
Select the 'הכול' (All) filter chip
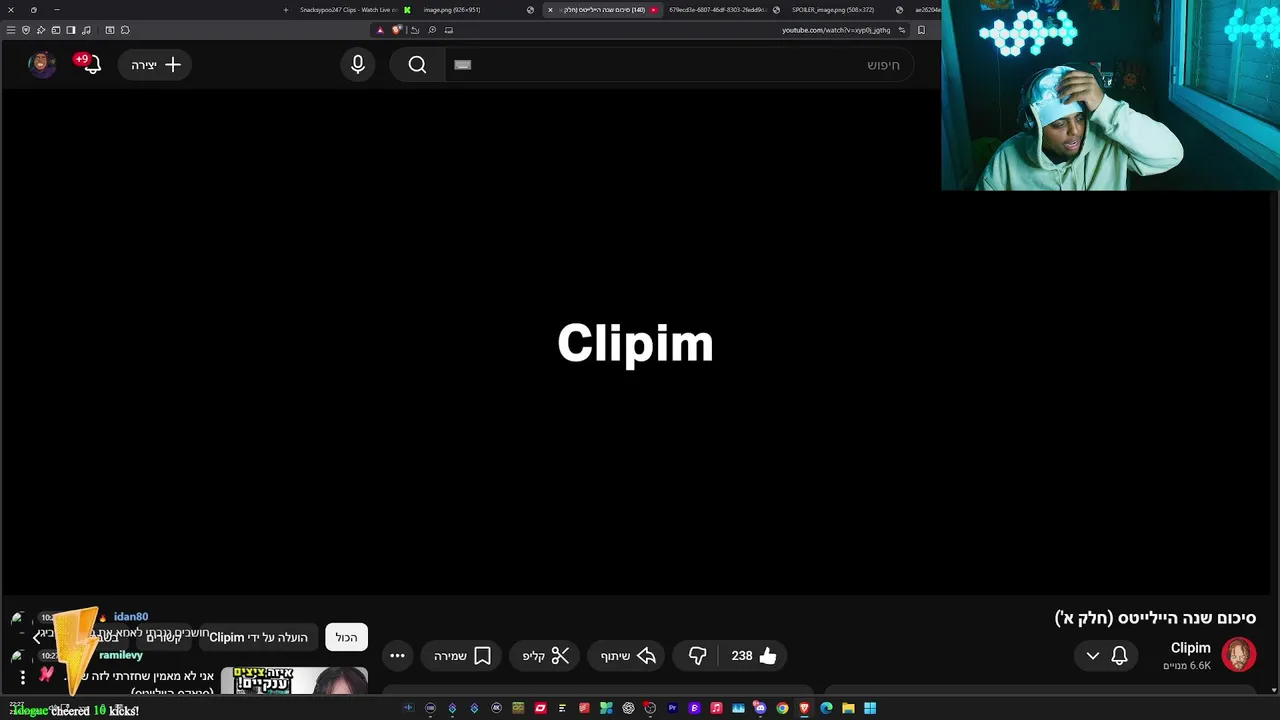[x=346, y=637]
